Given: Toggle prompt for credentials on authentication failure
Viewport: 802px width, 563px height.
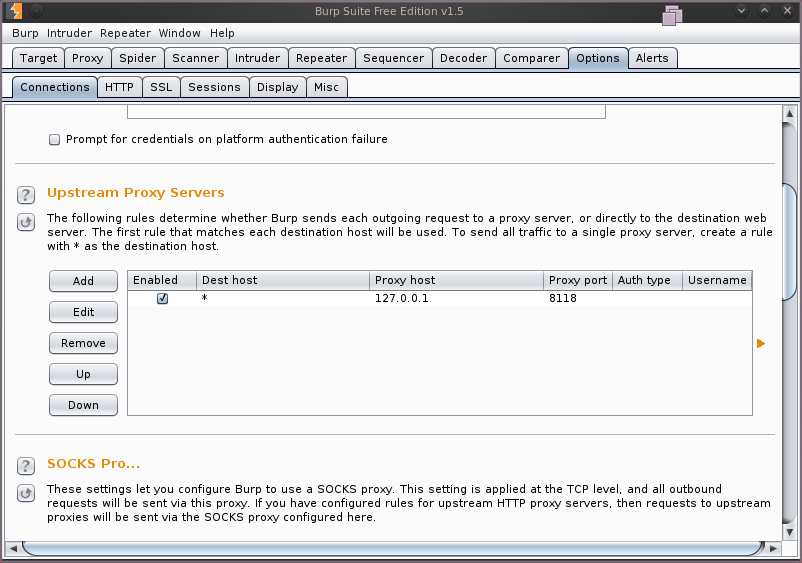Looking at the screenshot, I should tap(54, 140).
